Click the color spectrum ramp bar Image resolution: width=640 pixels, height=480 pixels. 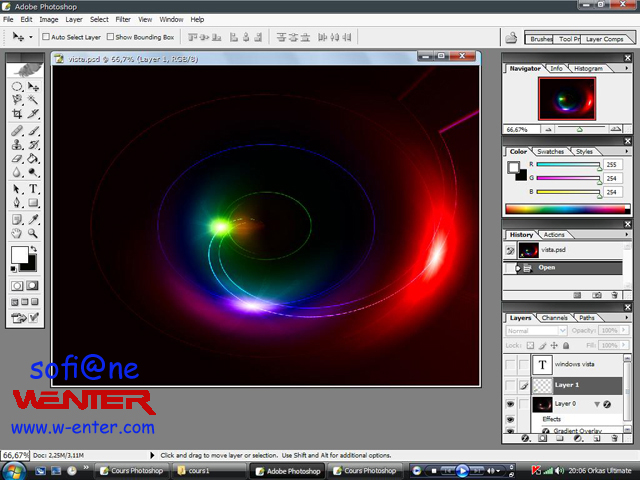tap(566, 209)
